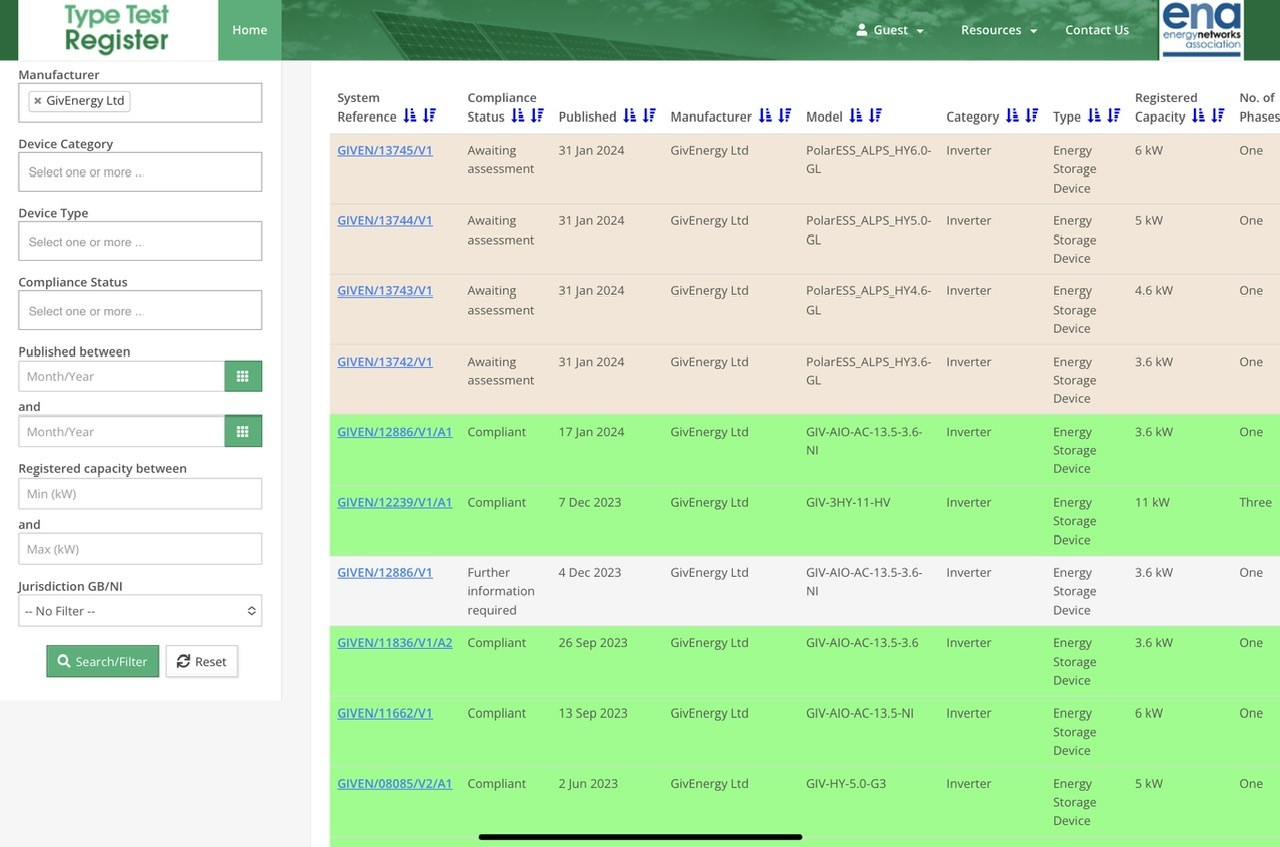Reset all filters
The image size is (1280, 847).
click(202, 661)
